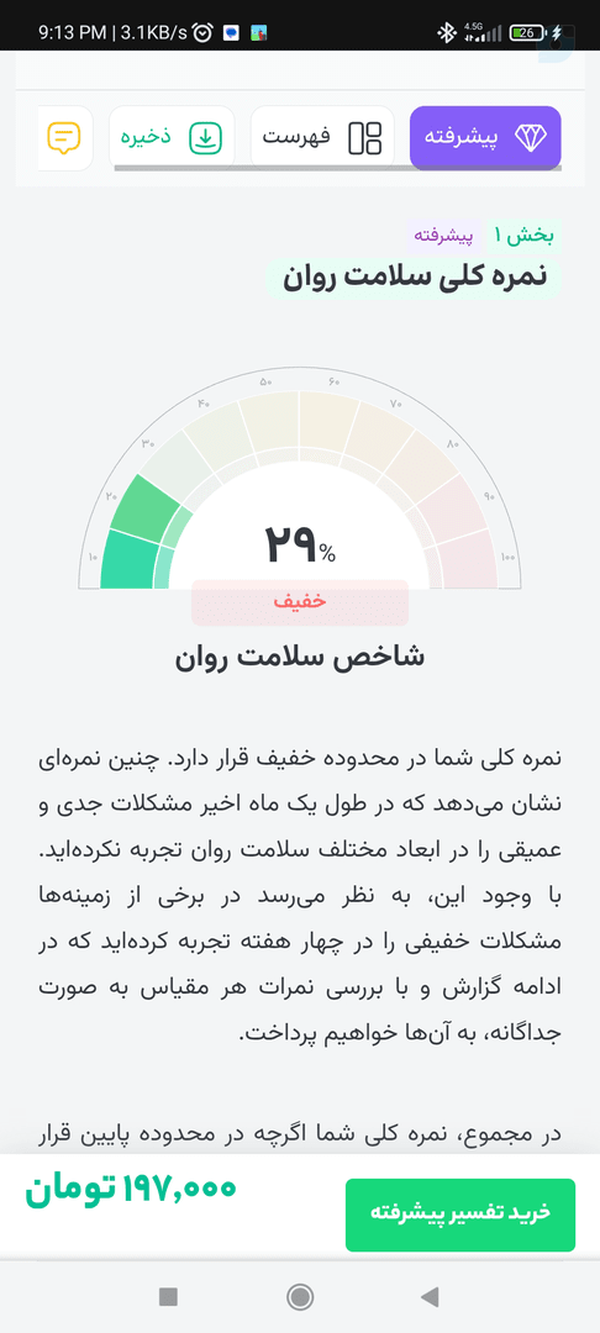
Task: Tap Android back triangle navigation button
Action: (x=430, y=1297)
